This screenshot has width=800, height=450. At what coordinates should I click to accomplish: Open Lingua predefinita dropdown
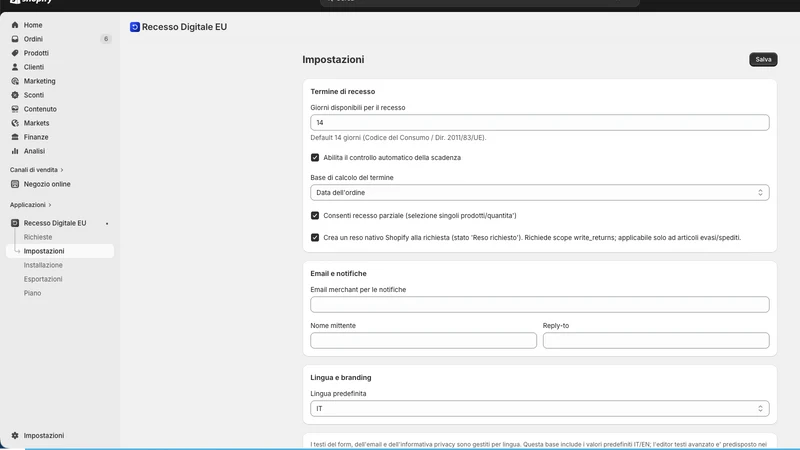tap(539, 409)
